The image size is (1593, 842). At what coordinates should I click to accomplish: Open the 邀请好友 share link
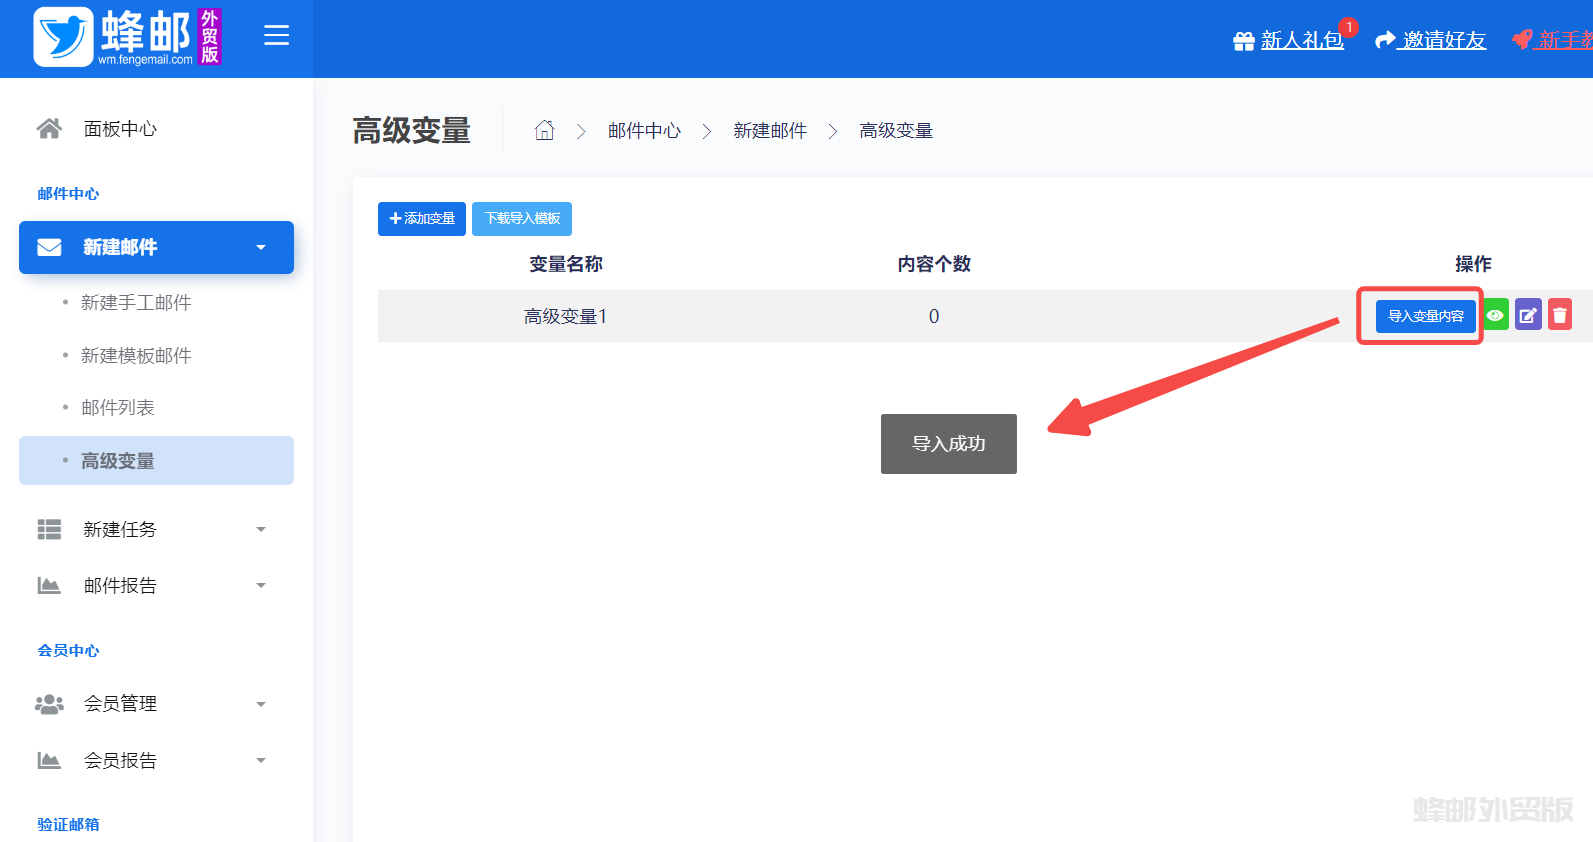(1431, 40)
